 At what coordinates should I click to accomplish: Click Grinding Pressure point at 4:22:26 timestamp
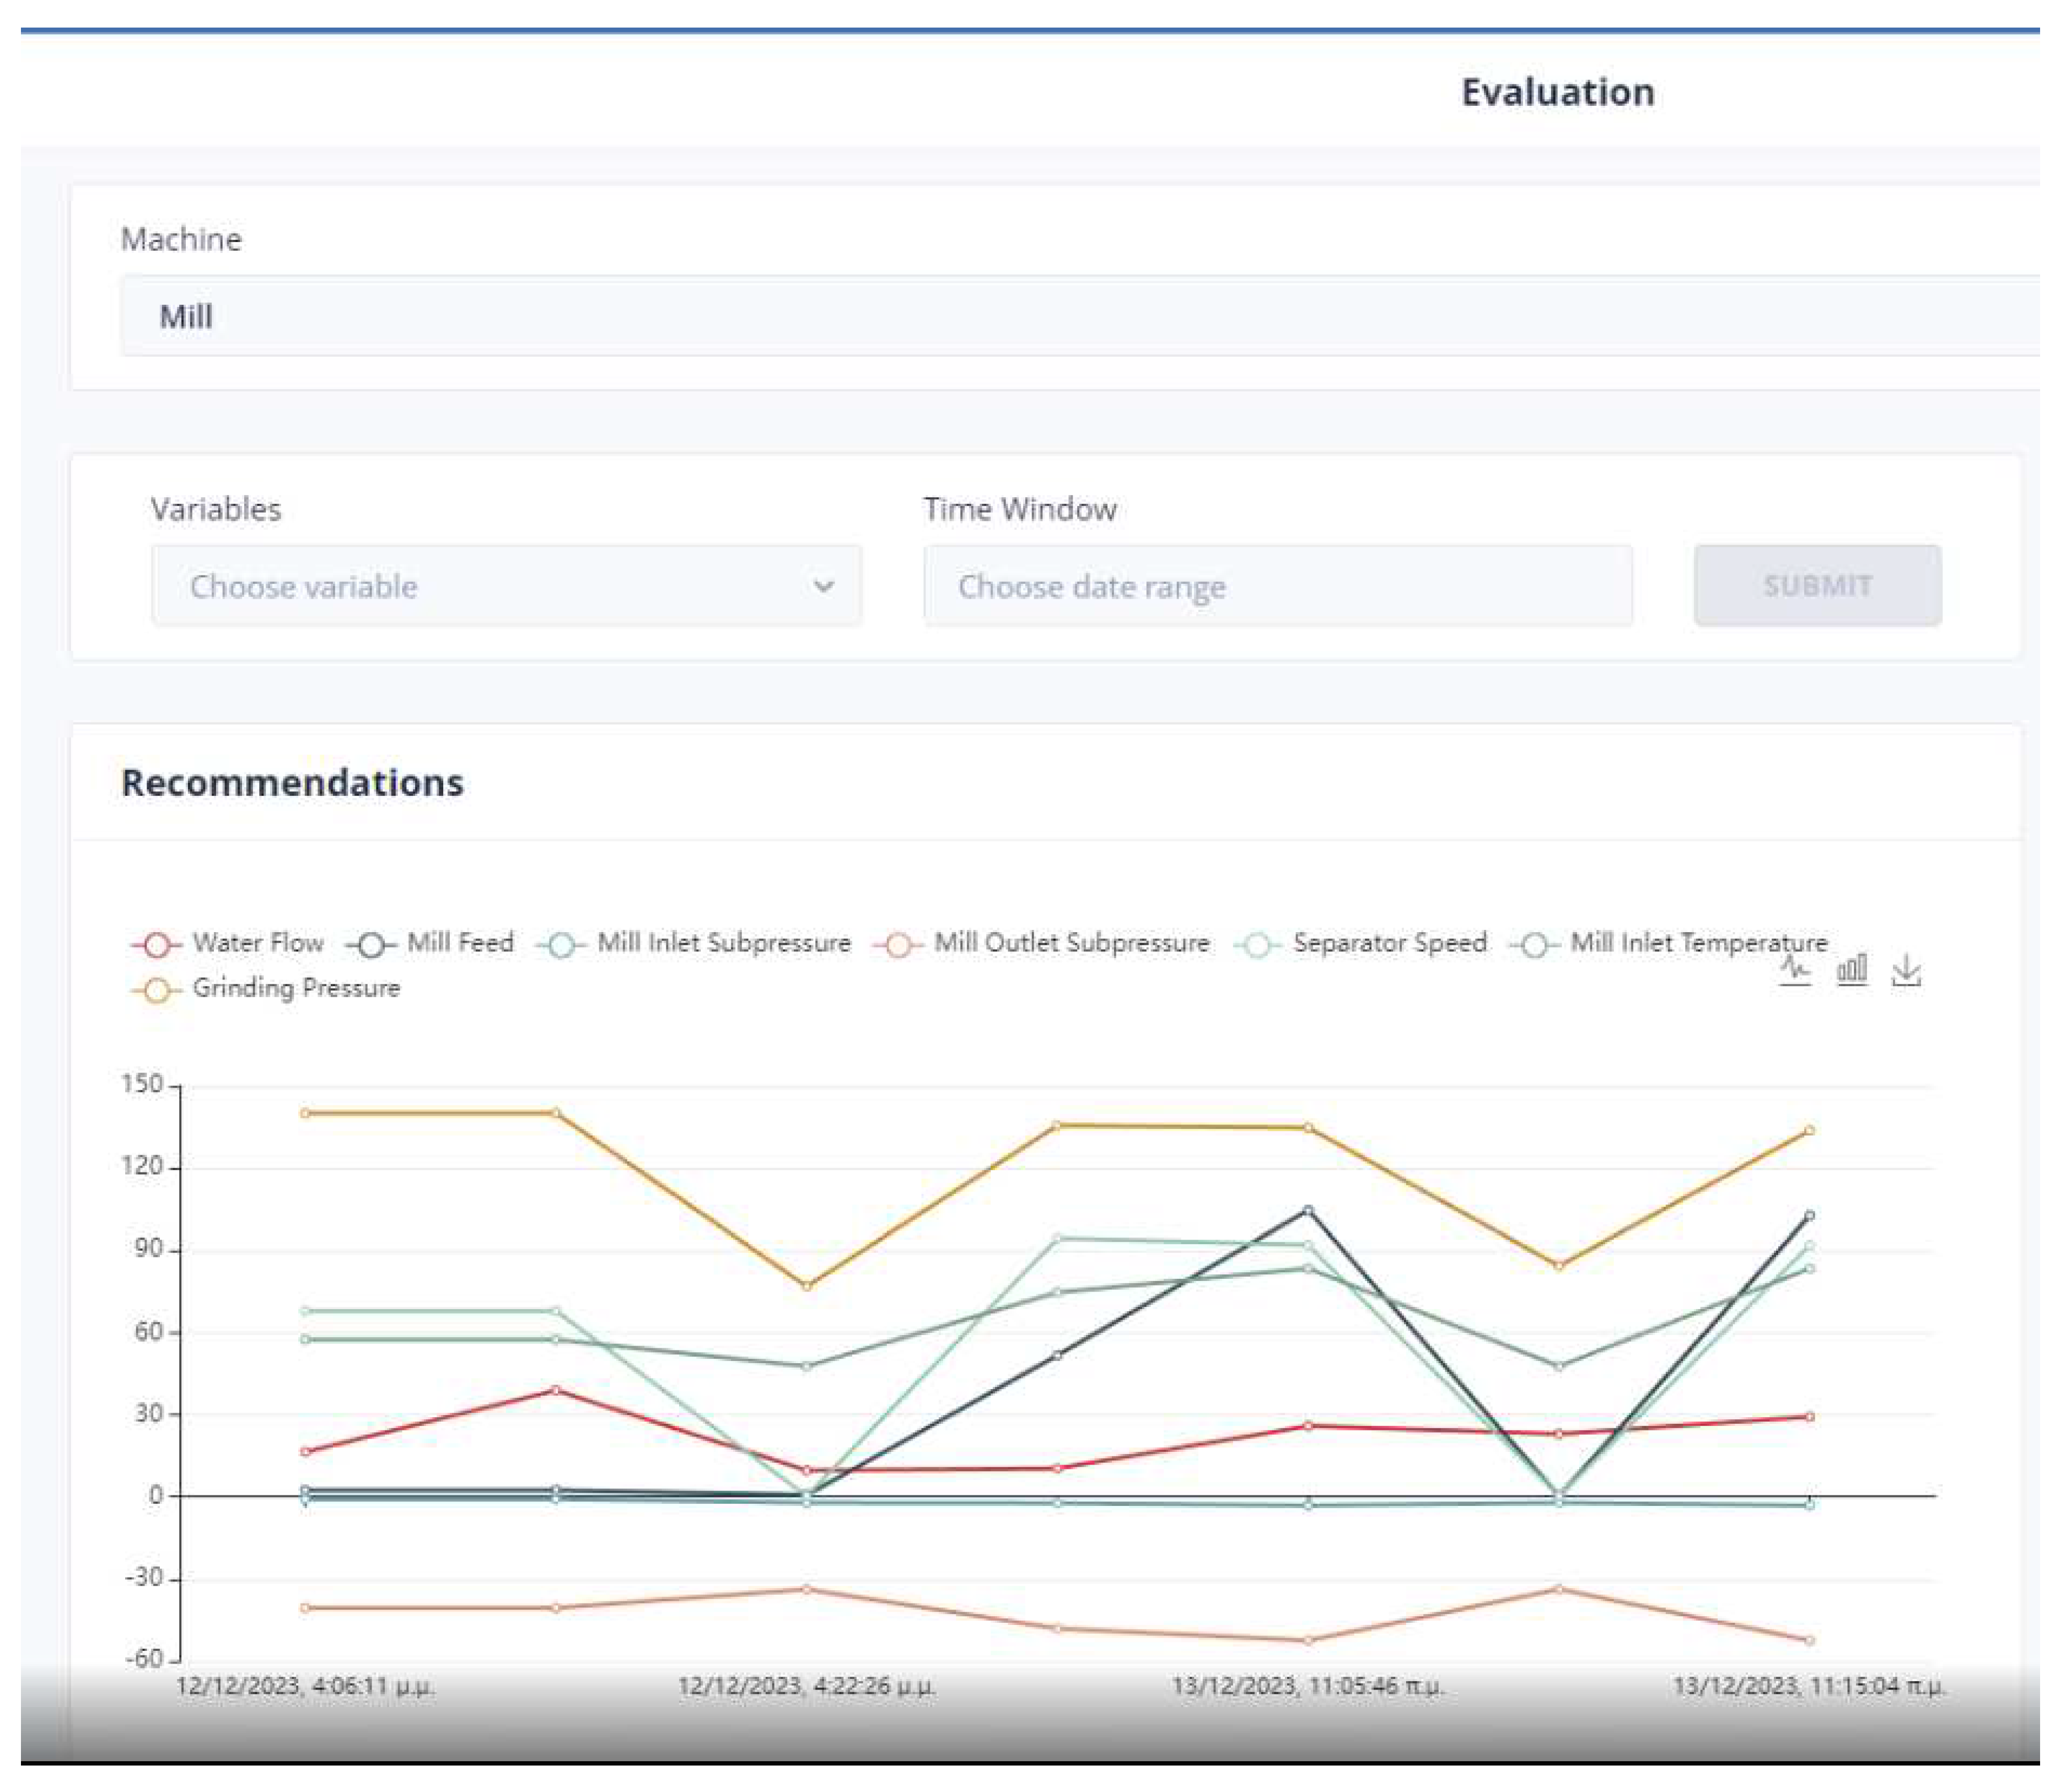[807, 1286]
